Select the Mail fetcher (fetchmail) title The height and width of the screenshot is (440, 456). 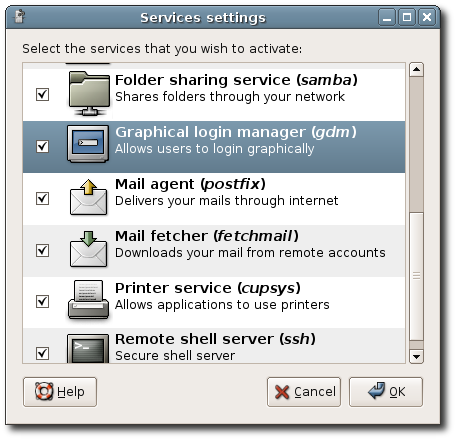pos(207,236)
